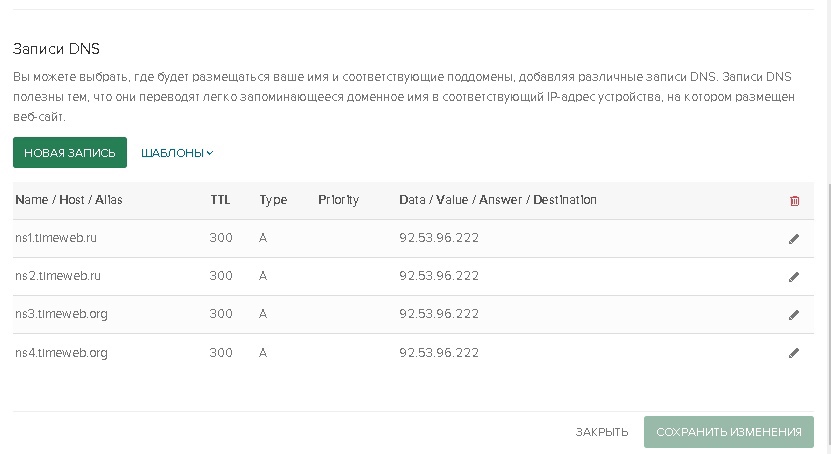
Task: Click the Name / Host / Alias column header
Action: 68,200
